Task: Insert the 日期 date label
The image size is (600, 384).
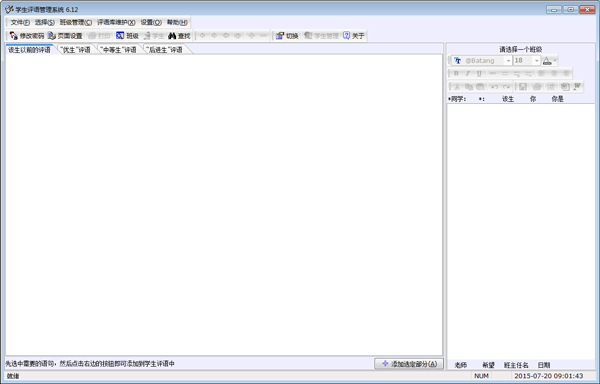Action: coord(544,365)
